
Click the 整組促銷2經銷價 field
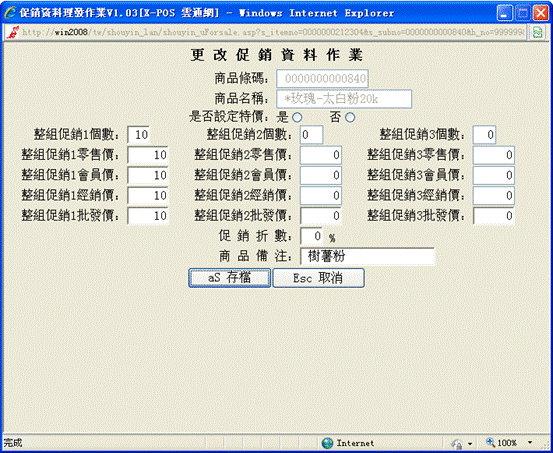[x=321, y=195]
